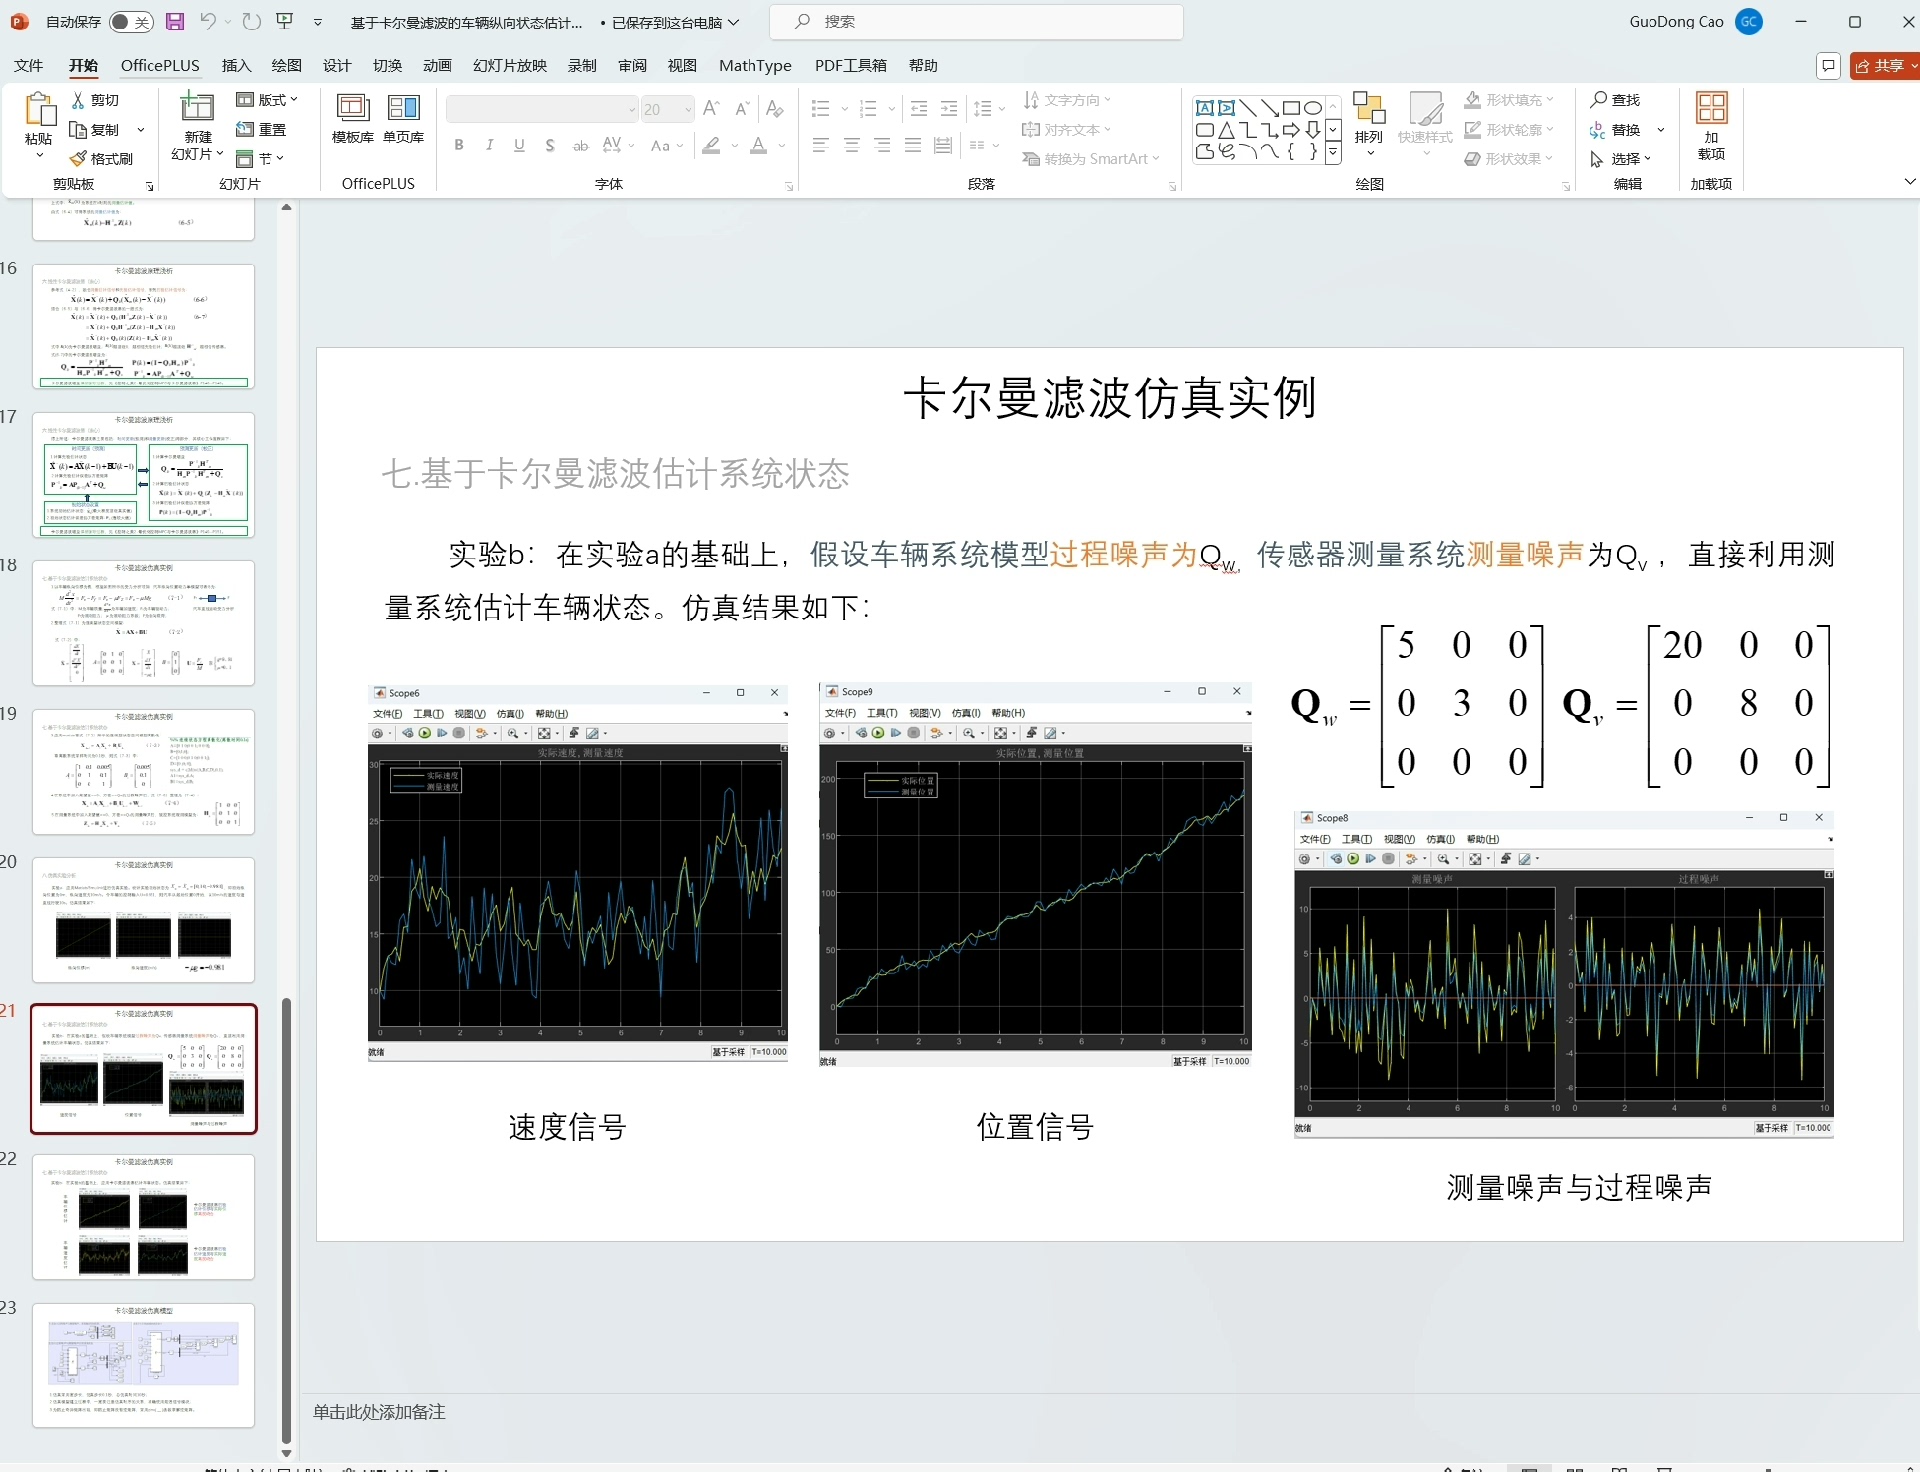The image size is (1920, 1472).
Task: Click the comments icon near Share button
Action: [x=1828, y=66]
